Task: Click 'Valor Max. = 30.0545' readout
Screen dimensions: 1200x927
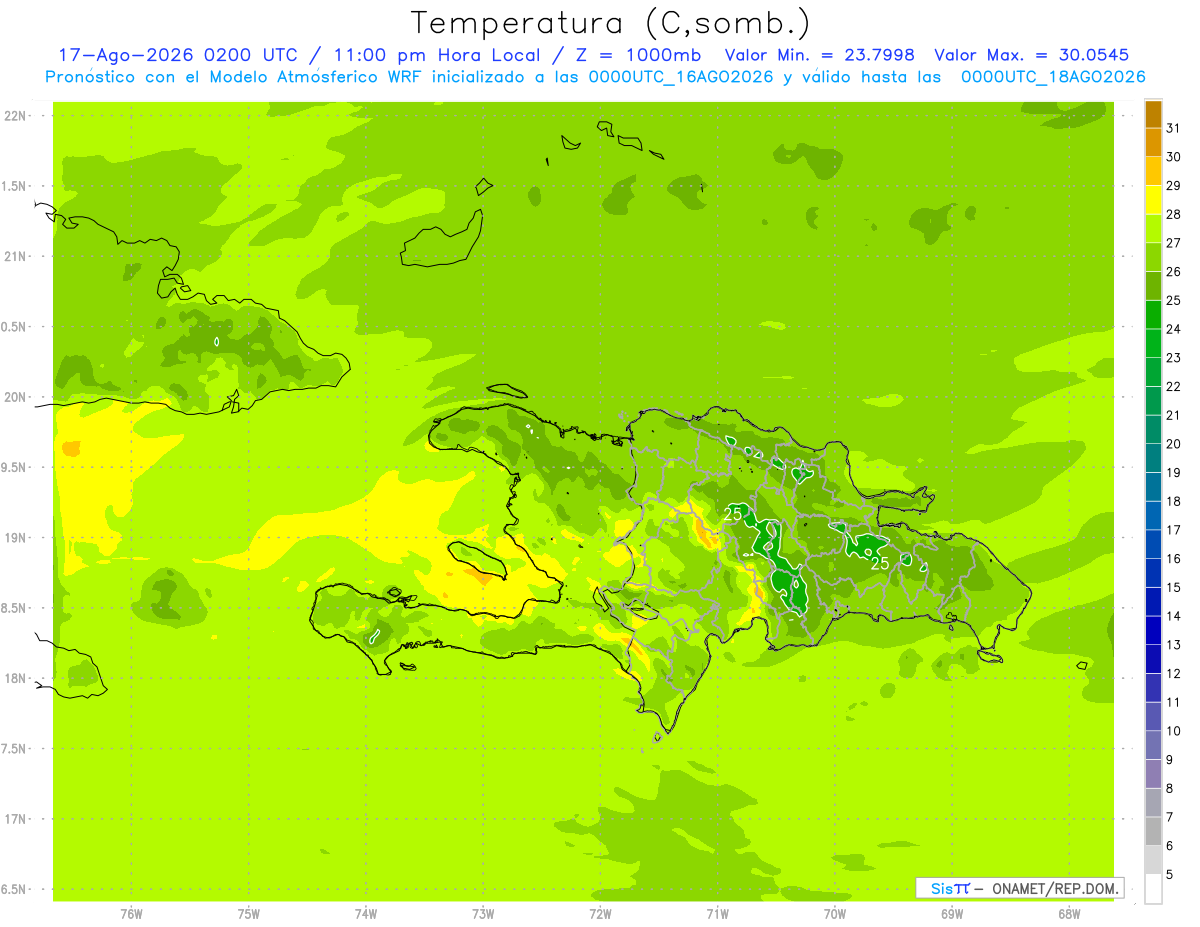Action: 1032,55
